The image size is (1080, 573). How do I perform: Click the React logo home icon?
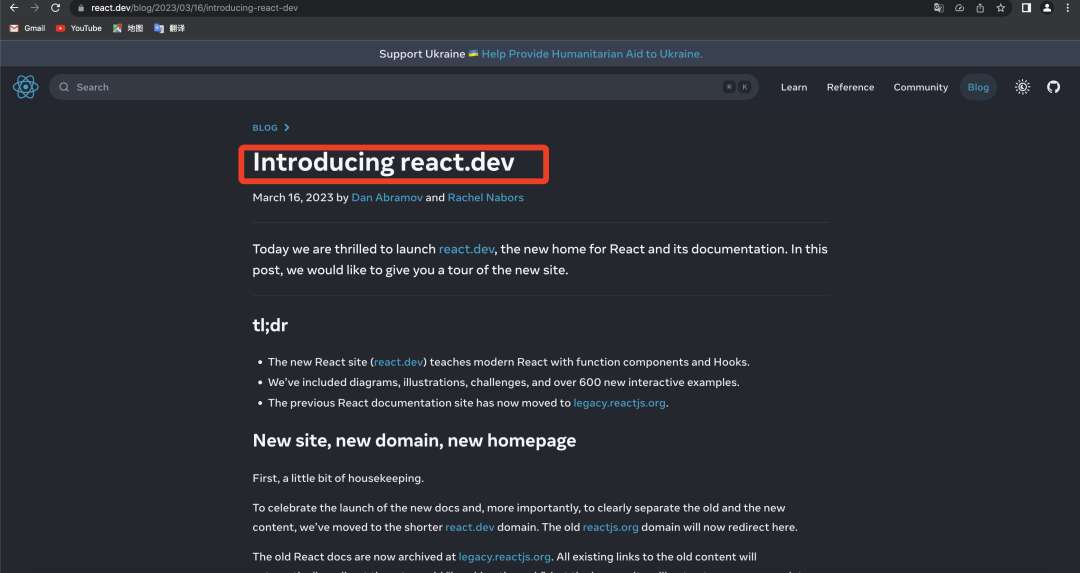click(x=25, y=87)
